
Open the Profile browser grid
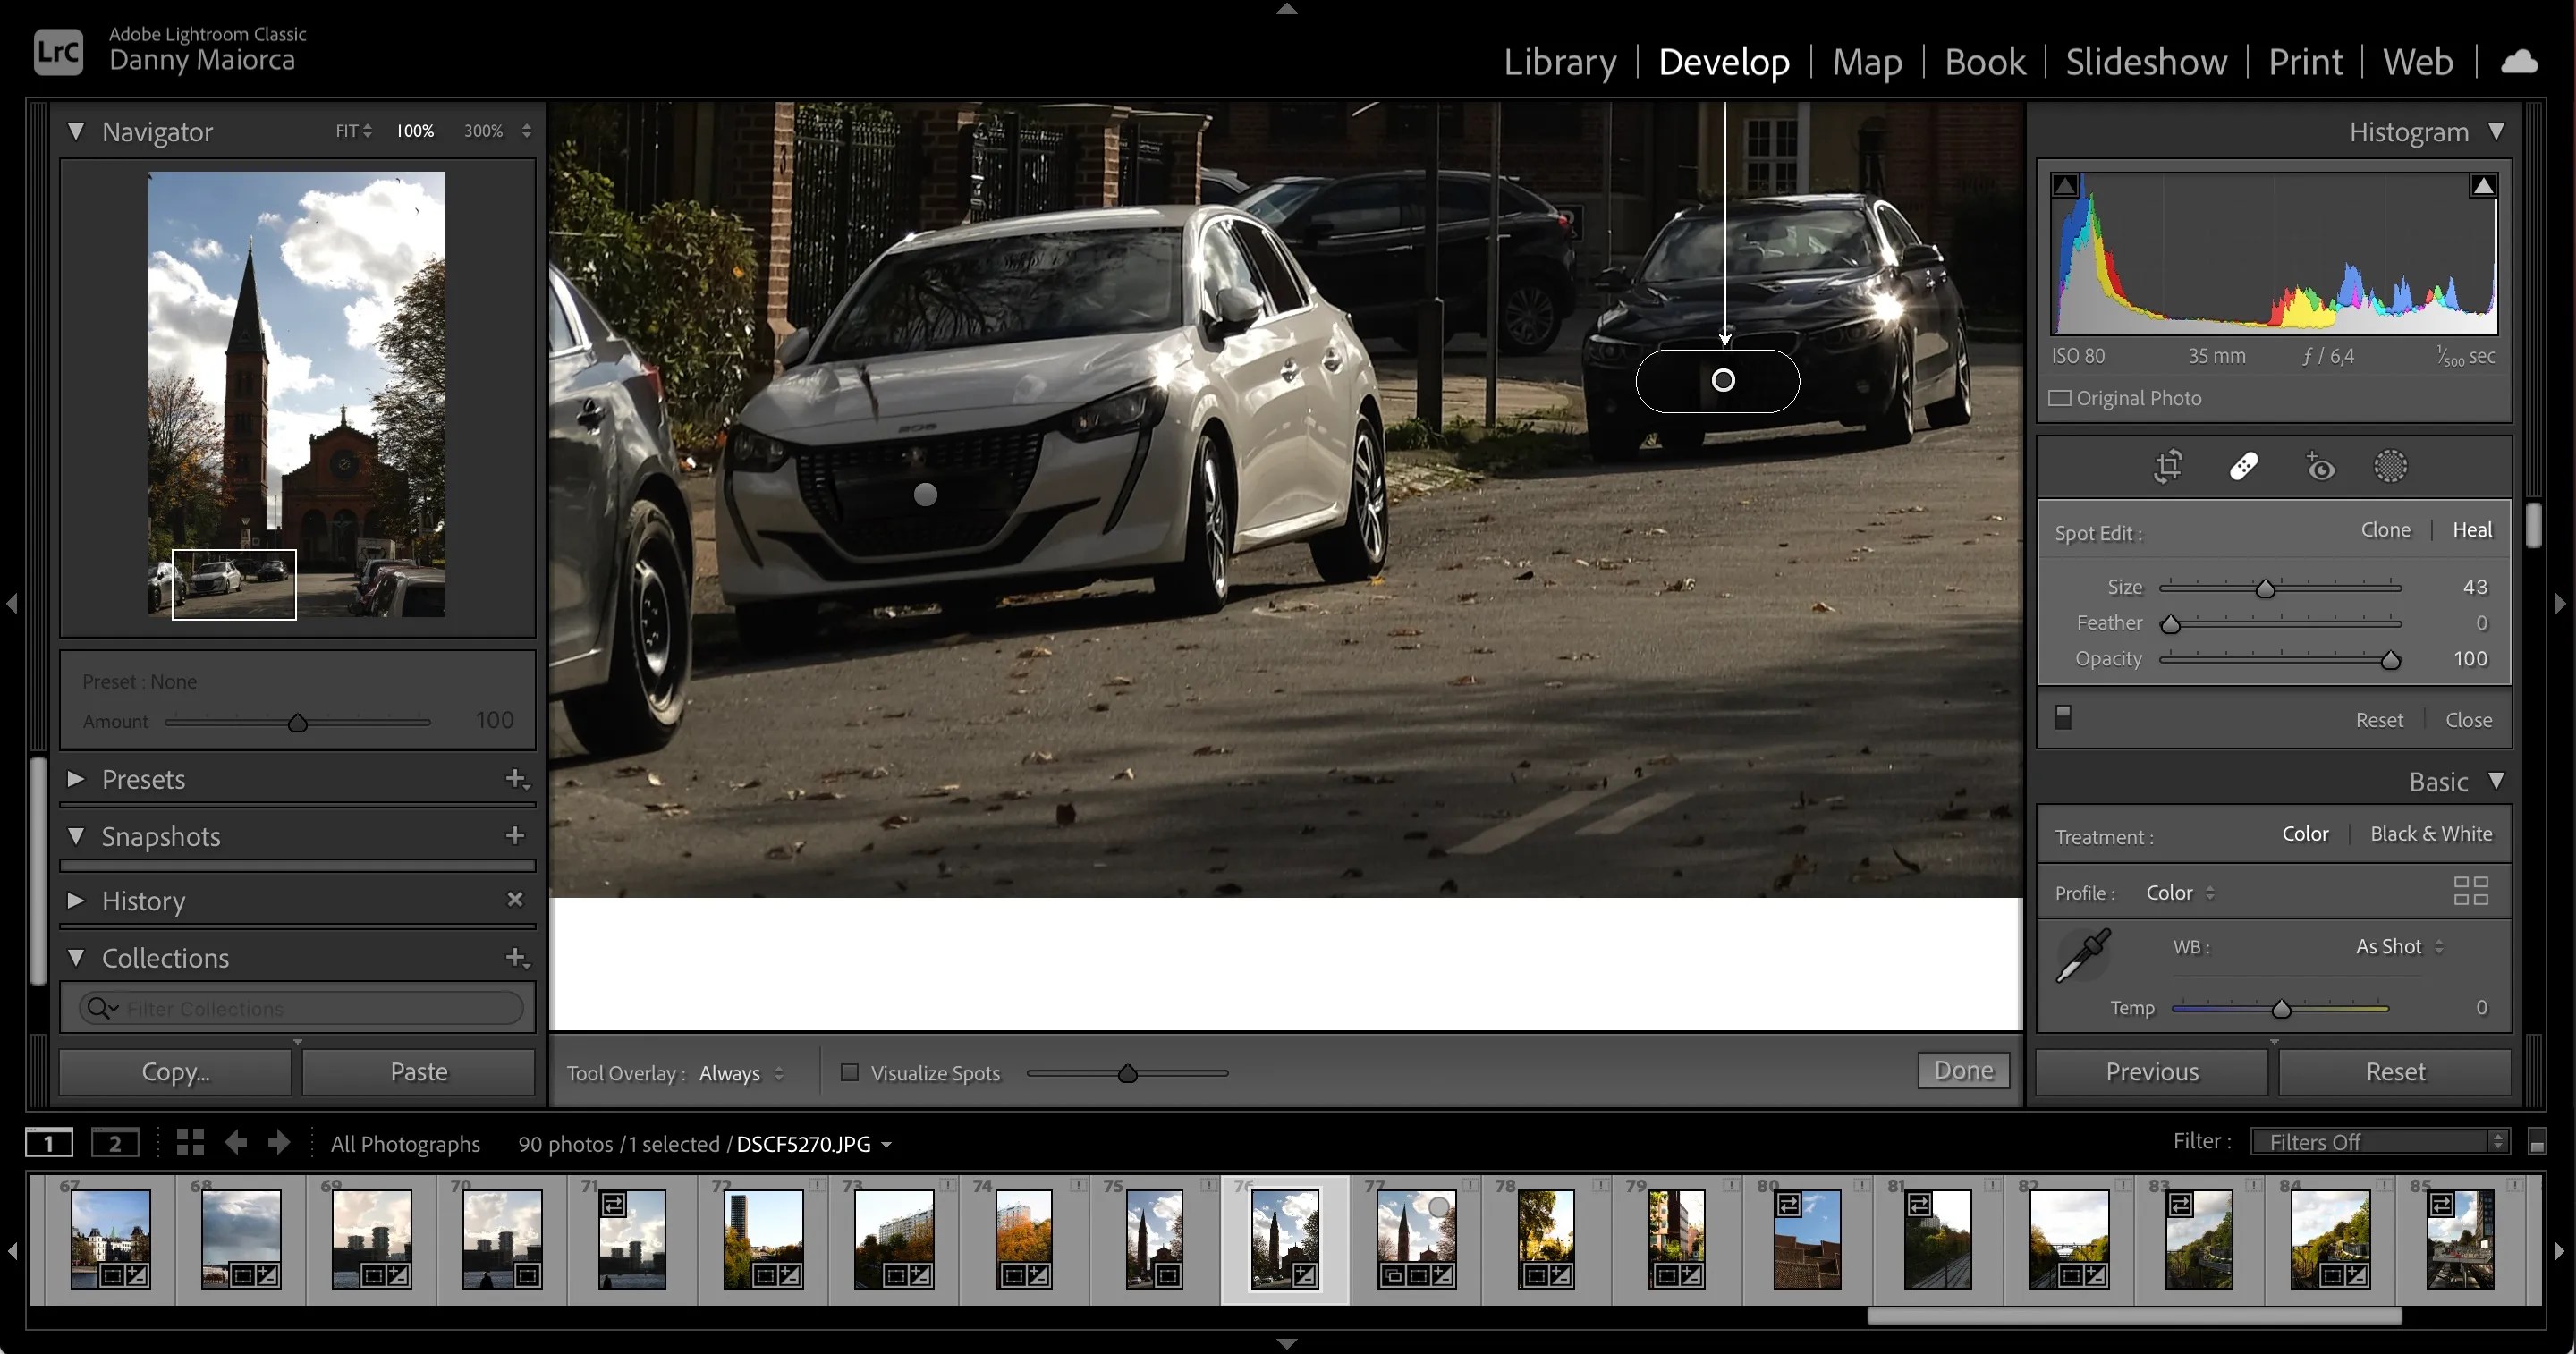(2473, 890)
